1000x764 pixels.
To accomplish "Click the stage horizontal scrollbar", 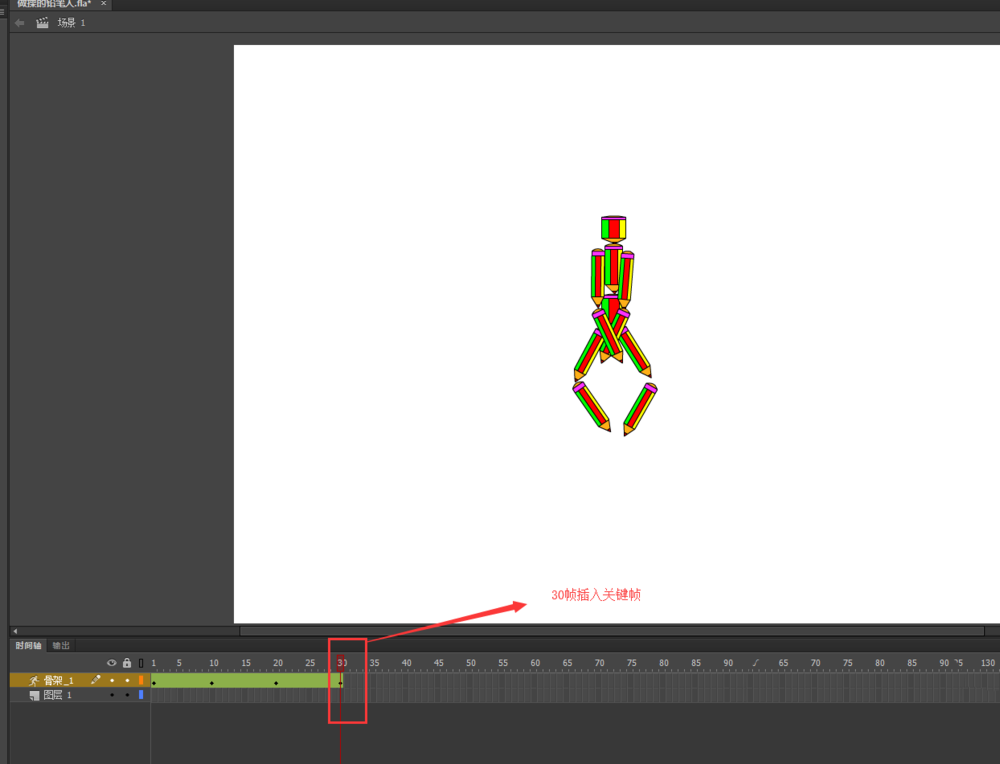I will 612,631.
